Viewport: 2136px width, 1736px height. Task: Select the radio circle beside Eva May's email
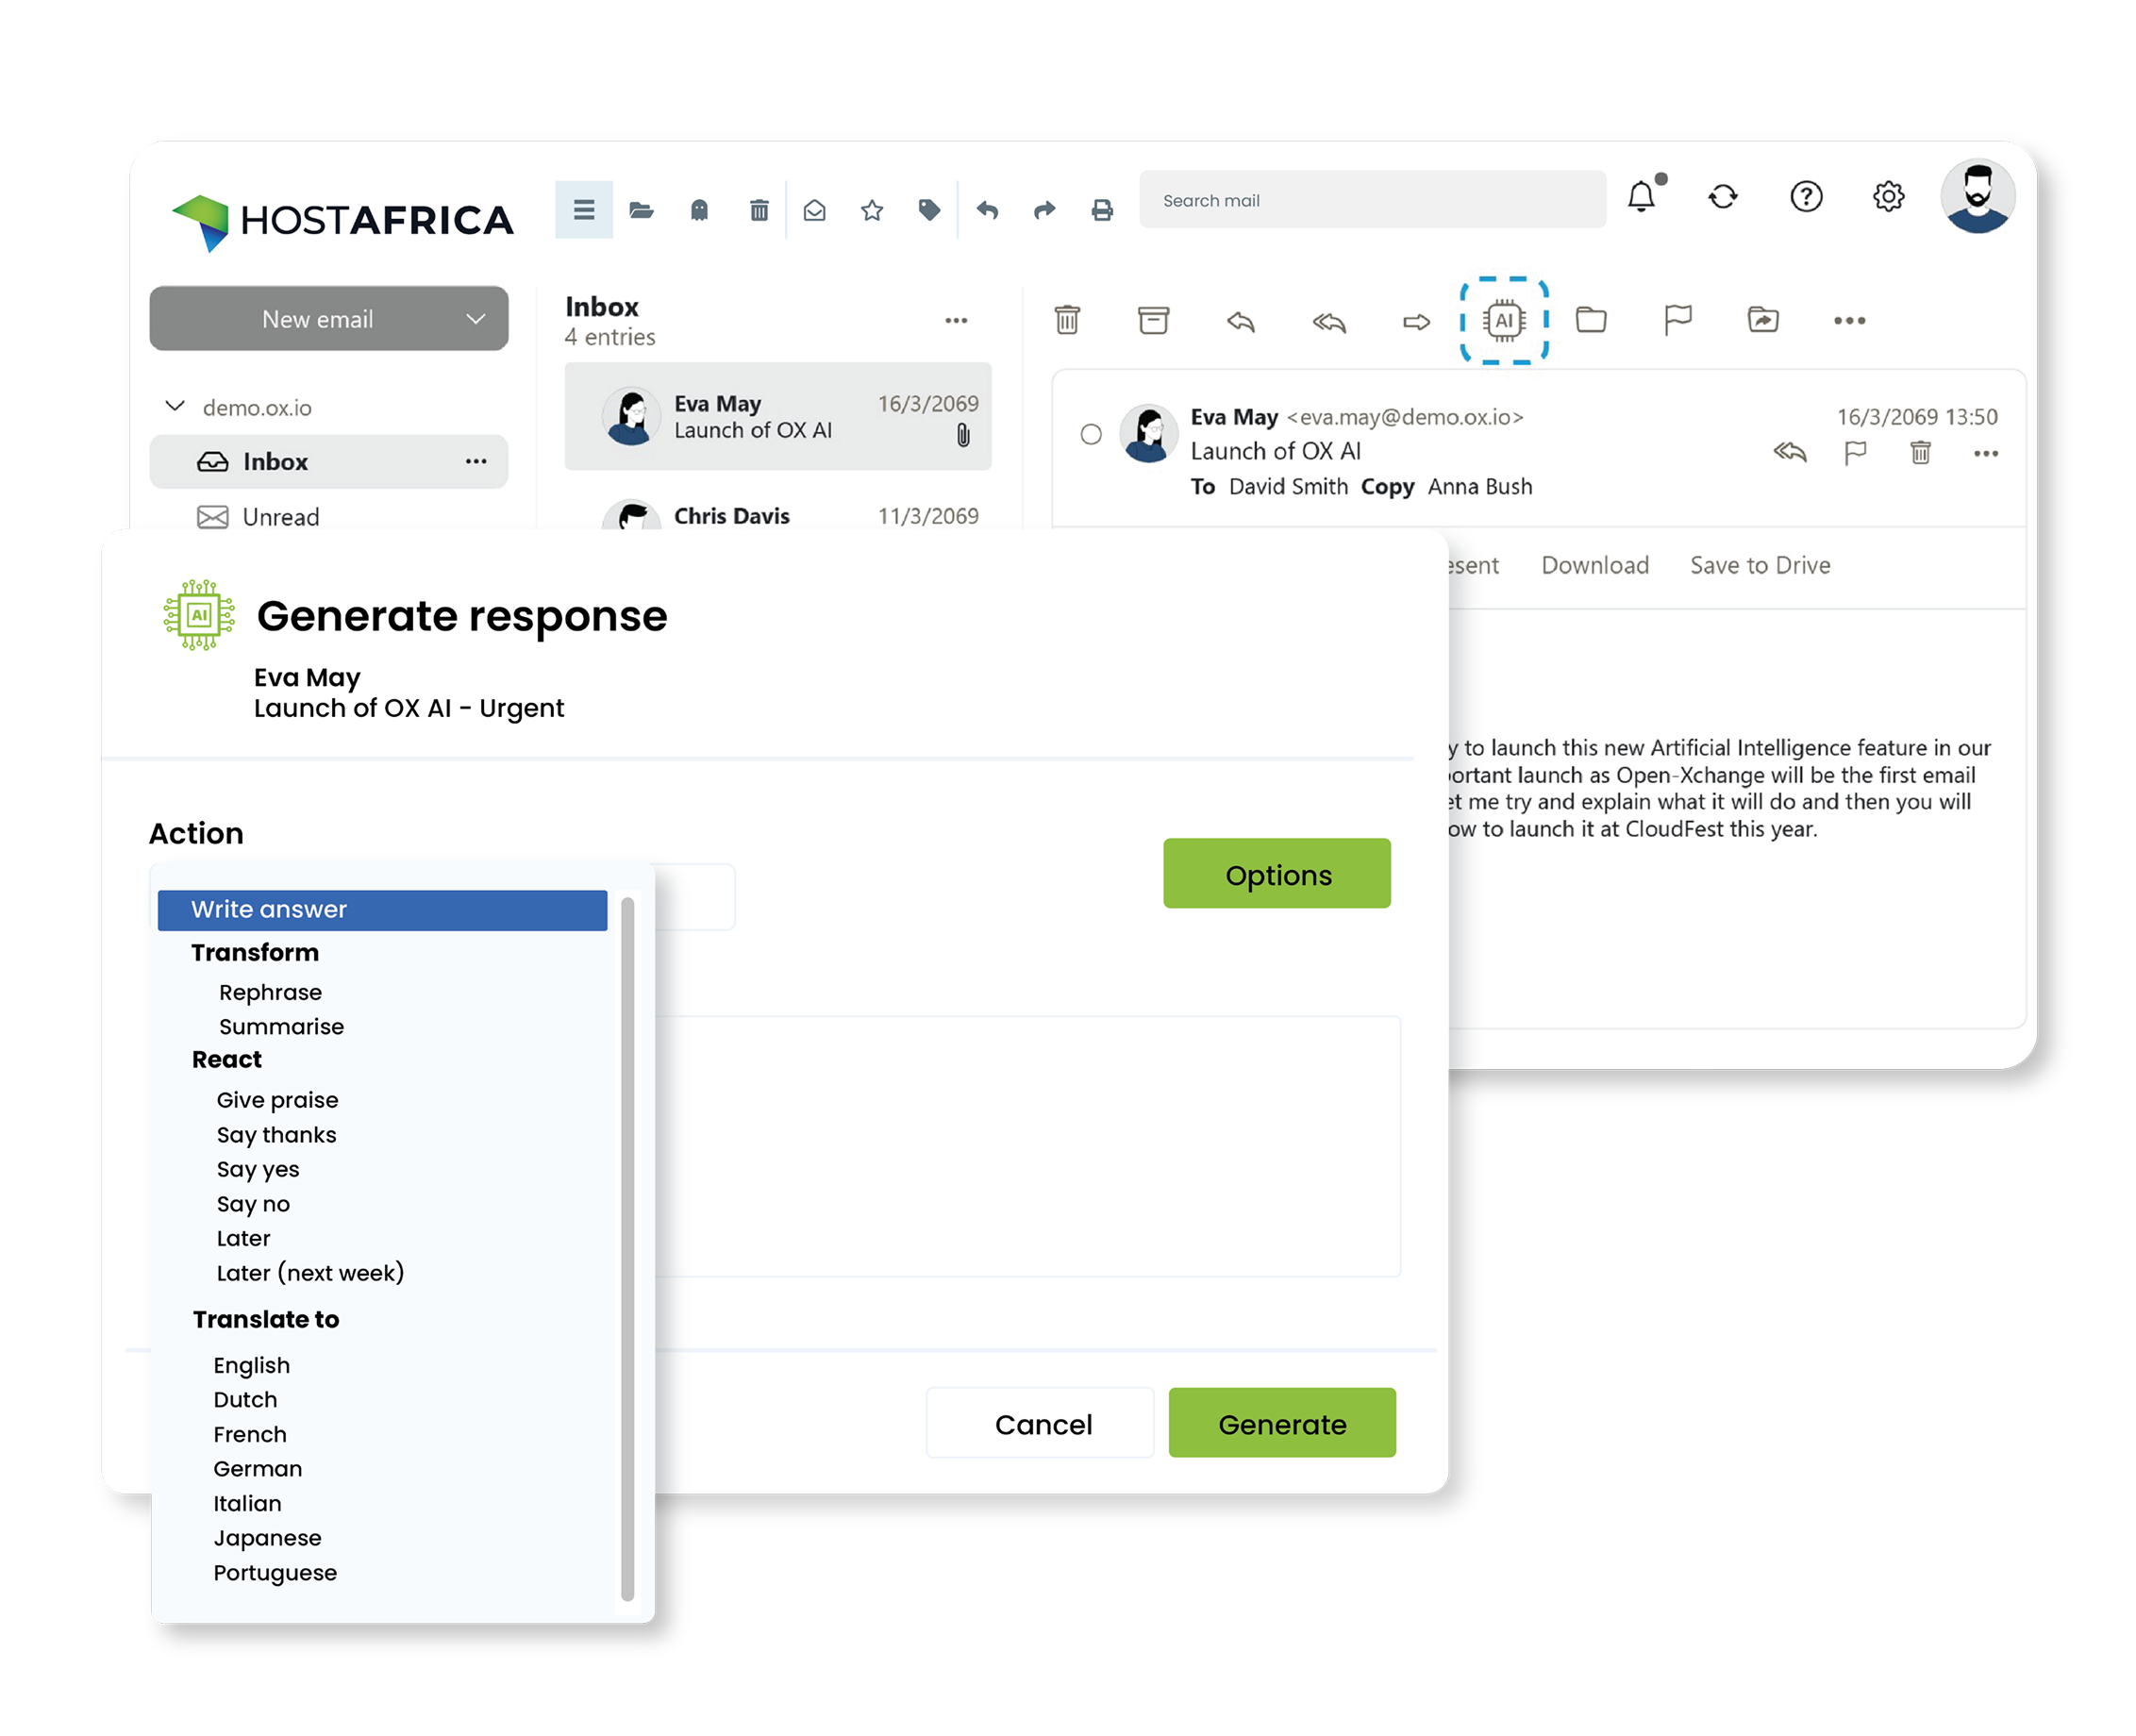click(1091, 434)
